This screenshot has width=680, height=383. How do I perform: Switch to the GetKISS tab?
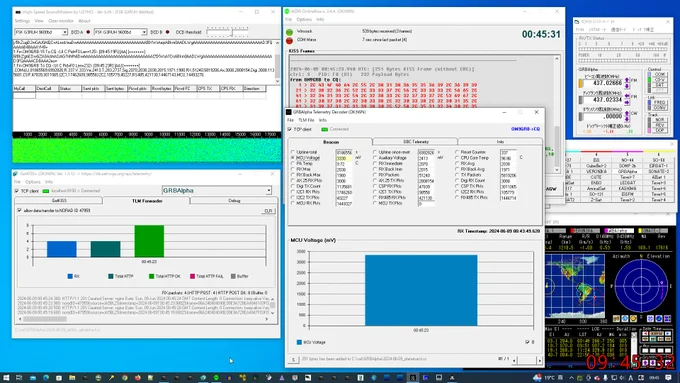[x=59, y=201]
